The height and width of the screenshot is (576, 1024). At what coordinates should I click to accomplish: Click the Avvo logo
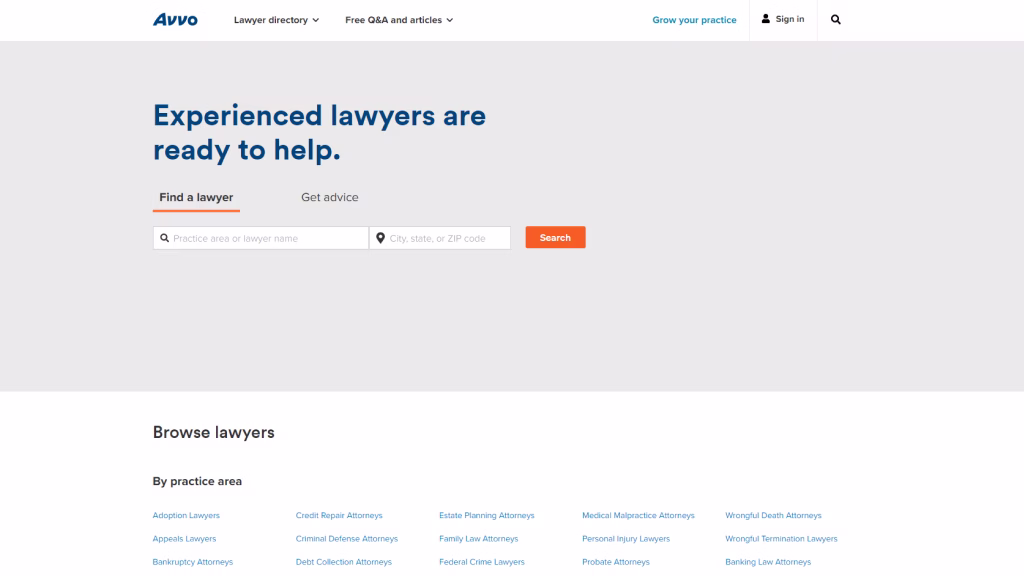(175, 20)
